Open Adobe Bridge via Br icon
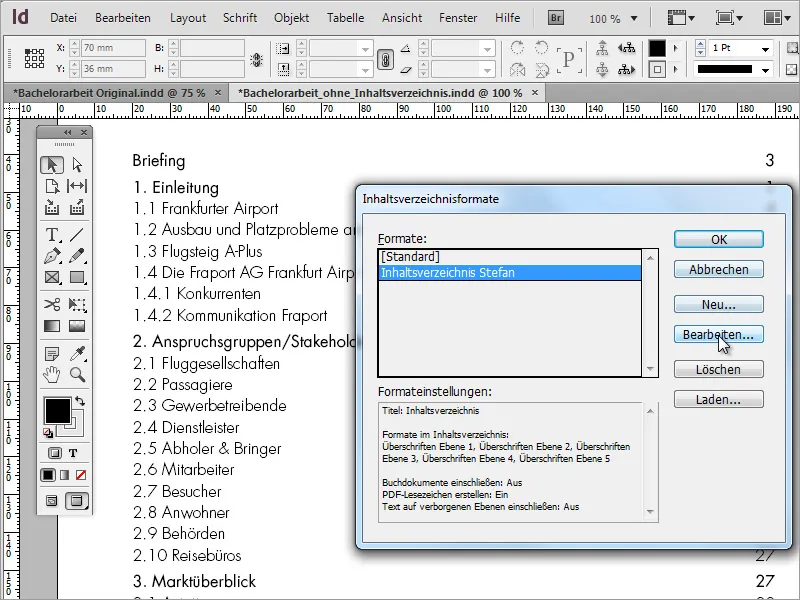The height and width of the screenshot is (600, 800). click(556, 18)
